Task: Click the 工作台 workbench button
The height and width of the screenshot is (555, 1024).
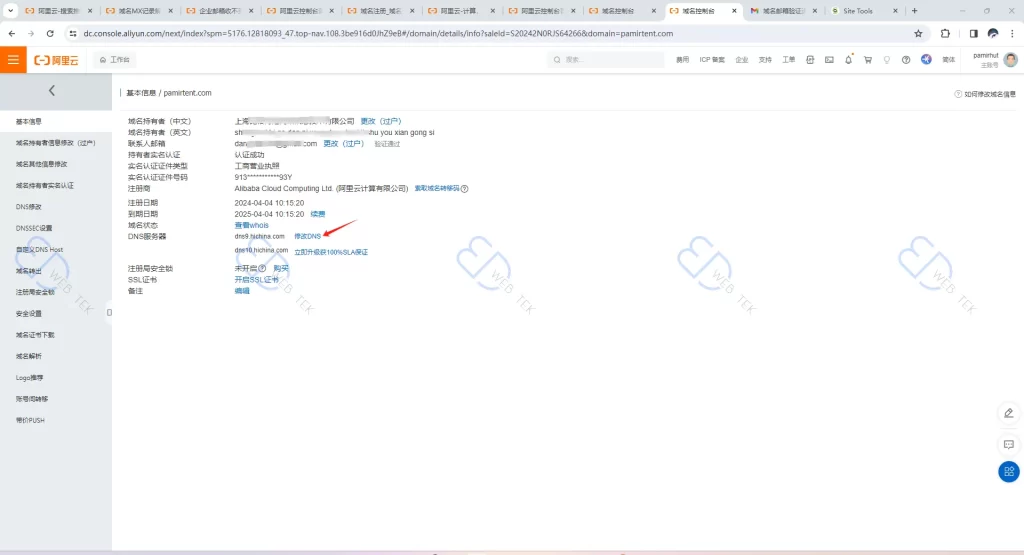Action: (115, 60)
